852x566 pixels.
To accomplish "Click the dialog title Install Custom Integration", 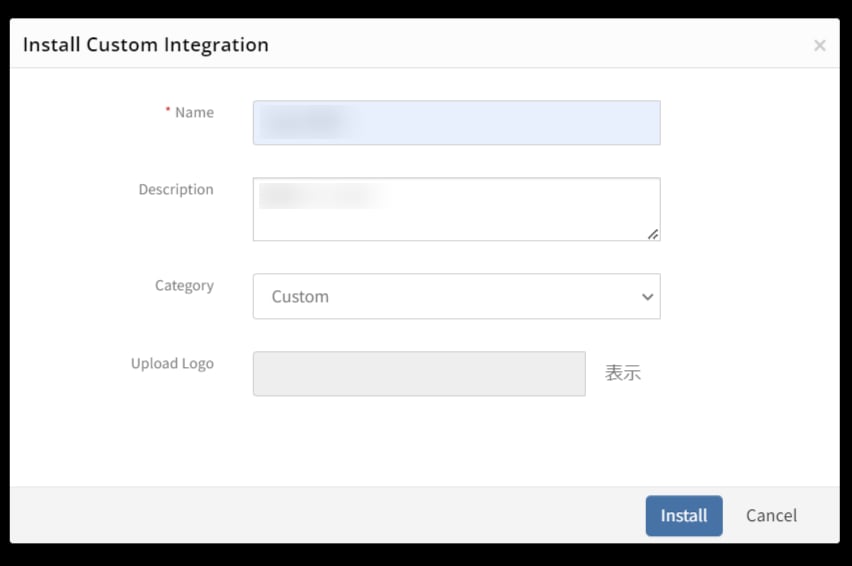I will coord(146,45).
